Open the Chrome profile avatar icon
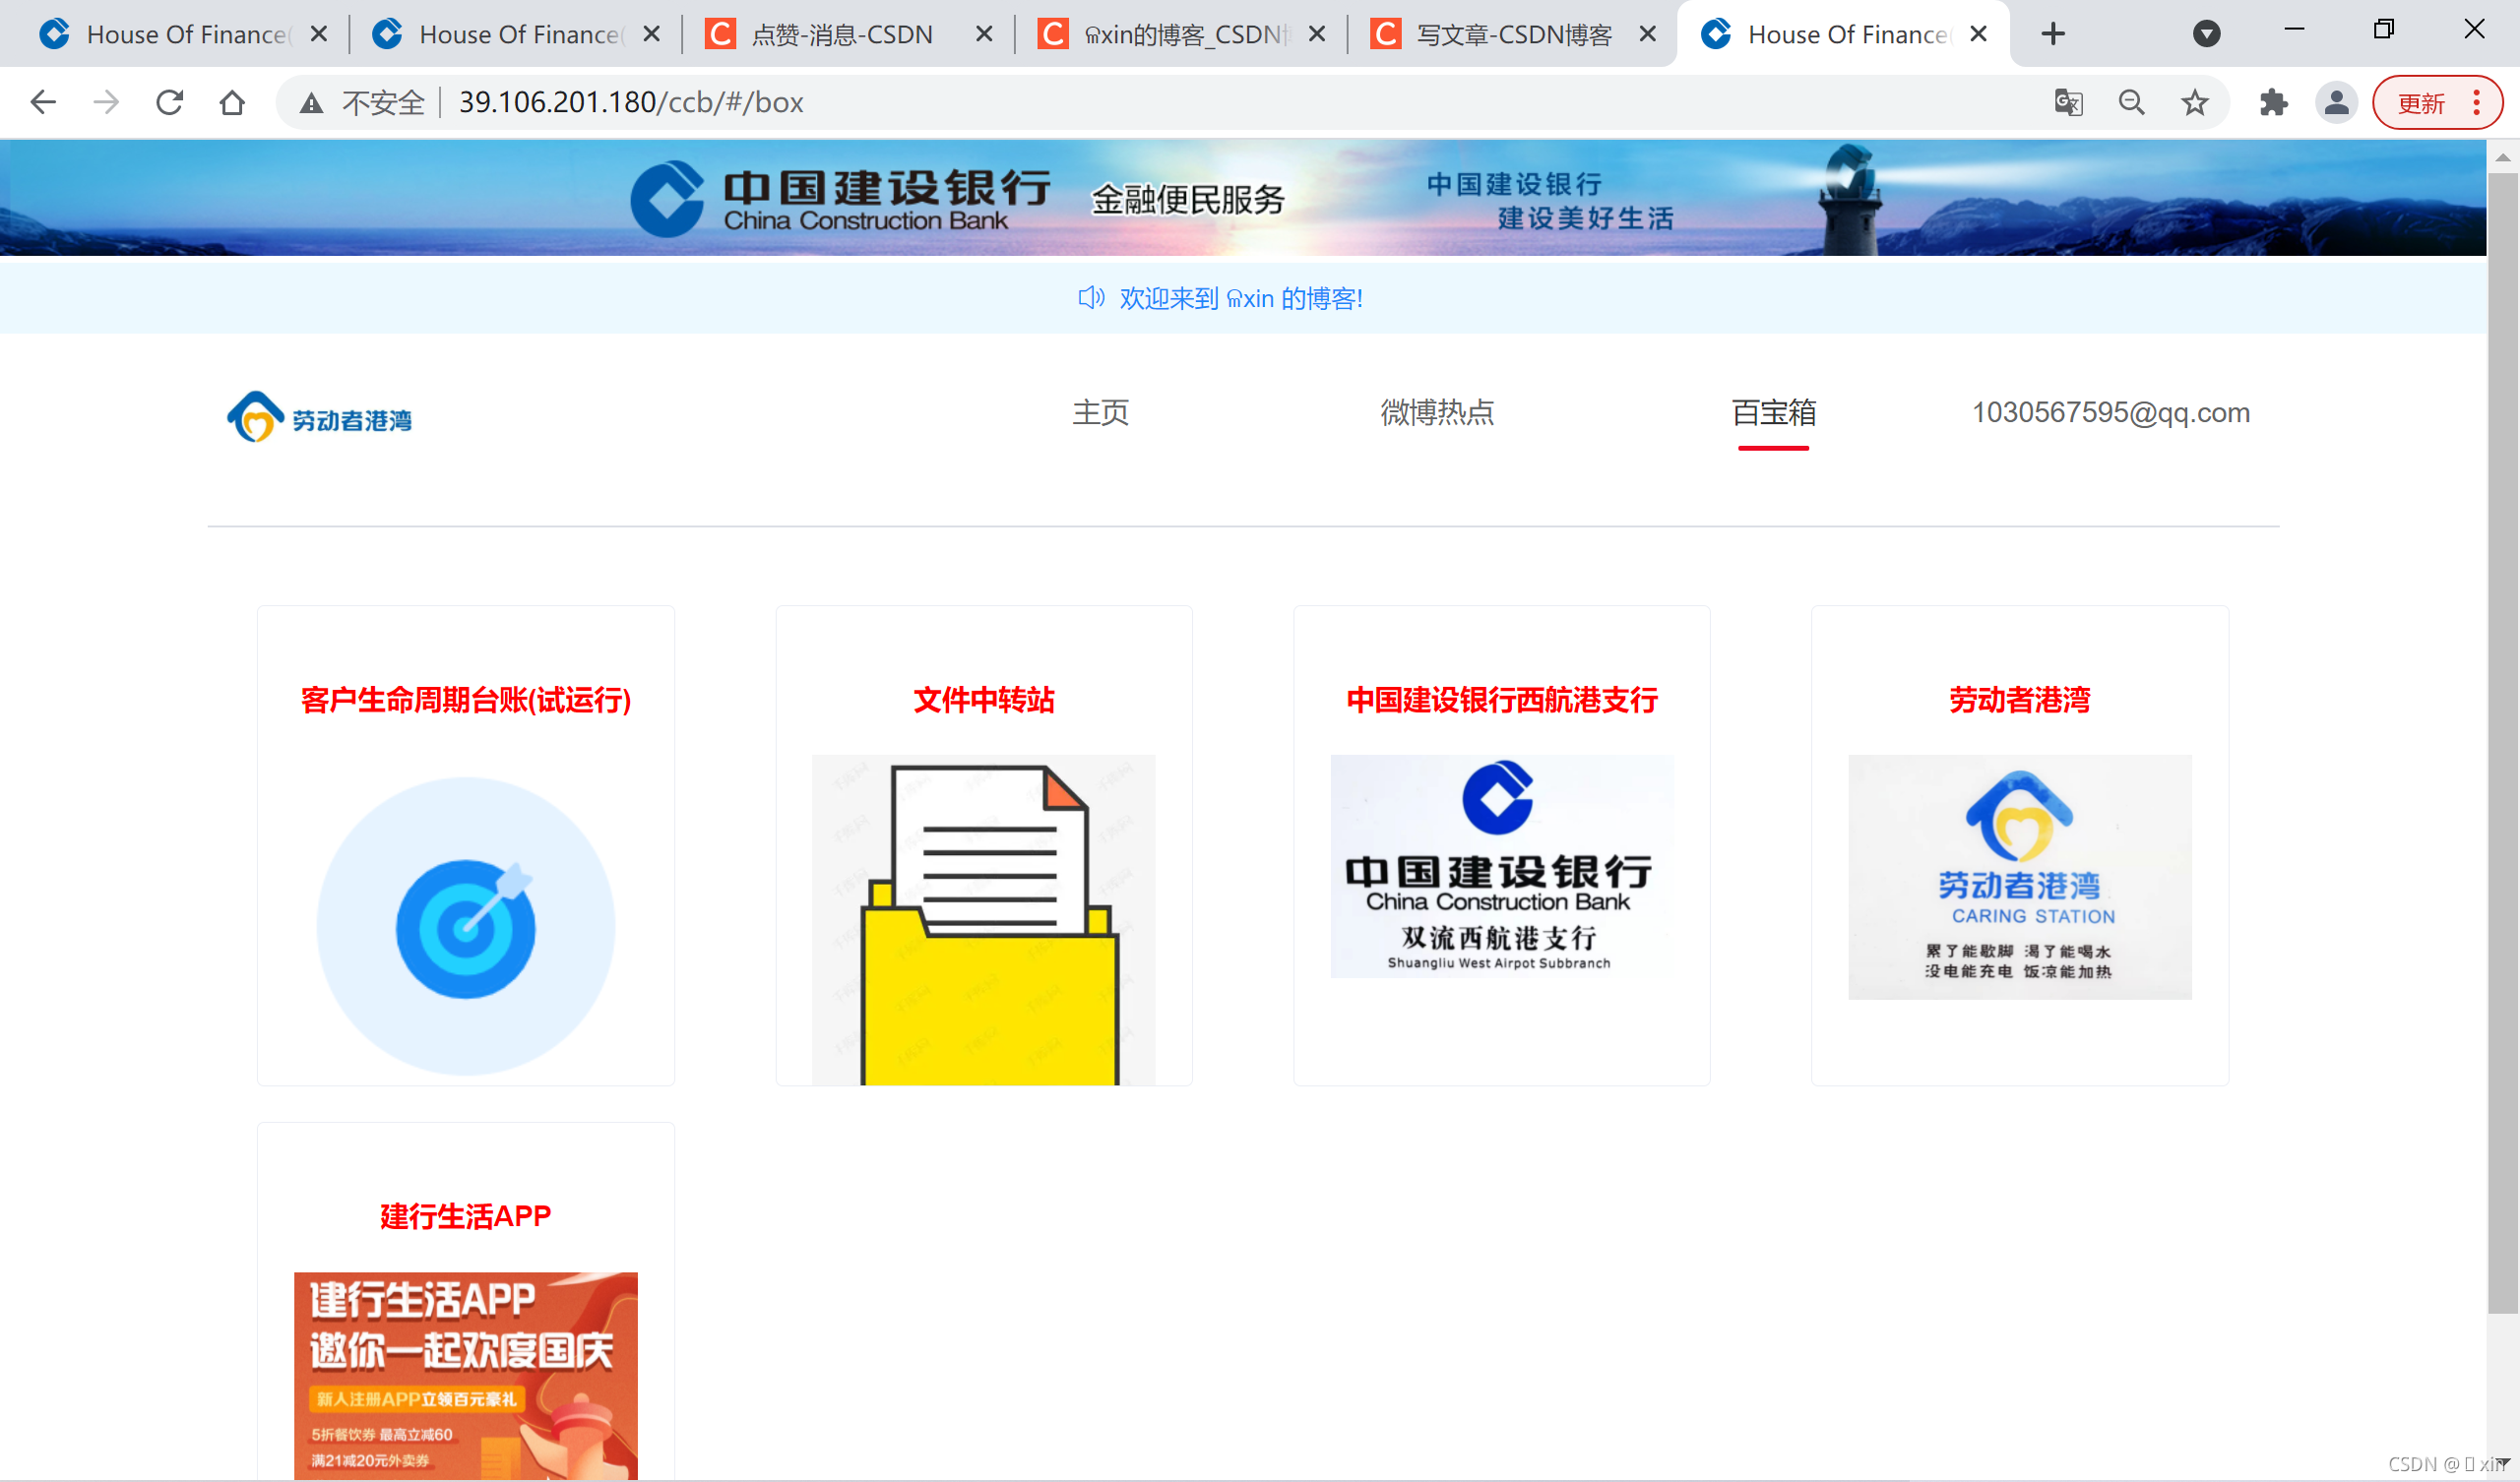Viewport: 2520px width, 1482px height. pos(2336,102)
